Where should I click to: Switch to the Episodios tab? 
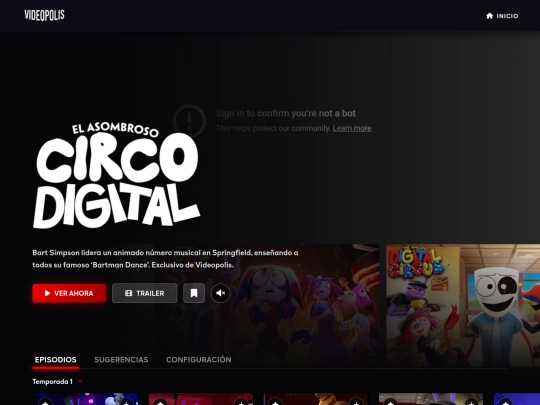coord(56,360)
